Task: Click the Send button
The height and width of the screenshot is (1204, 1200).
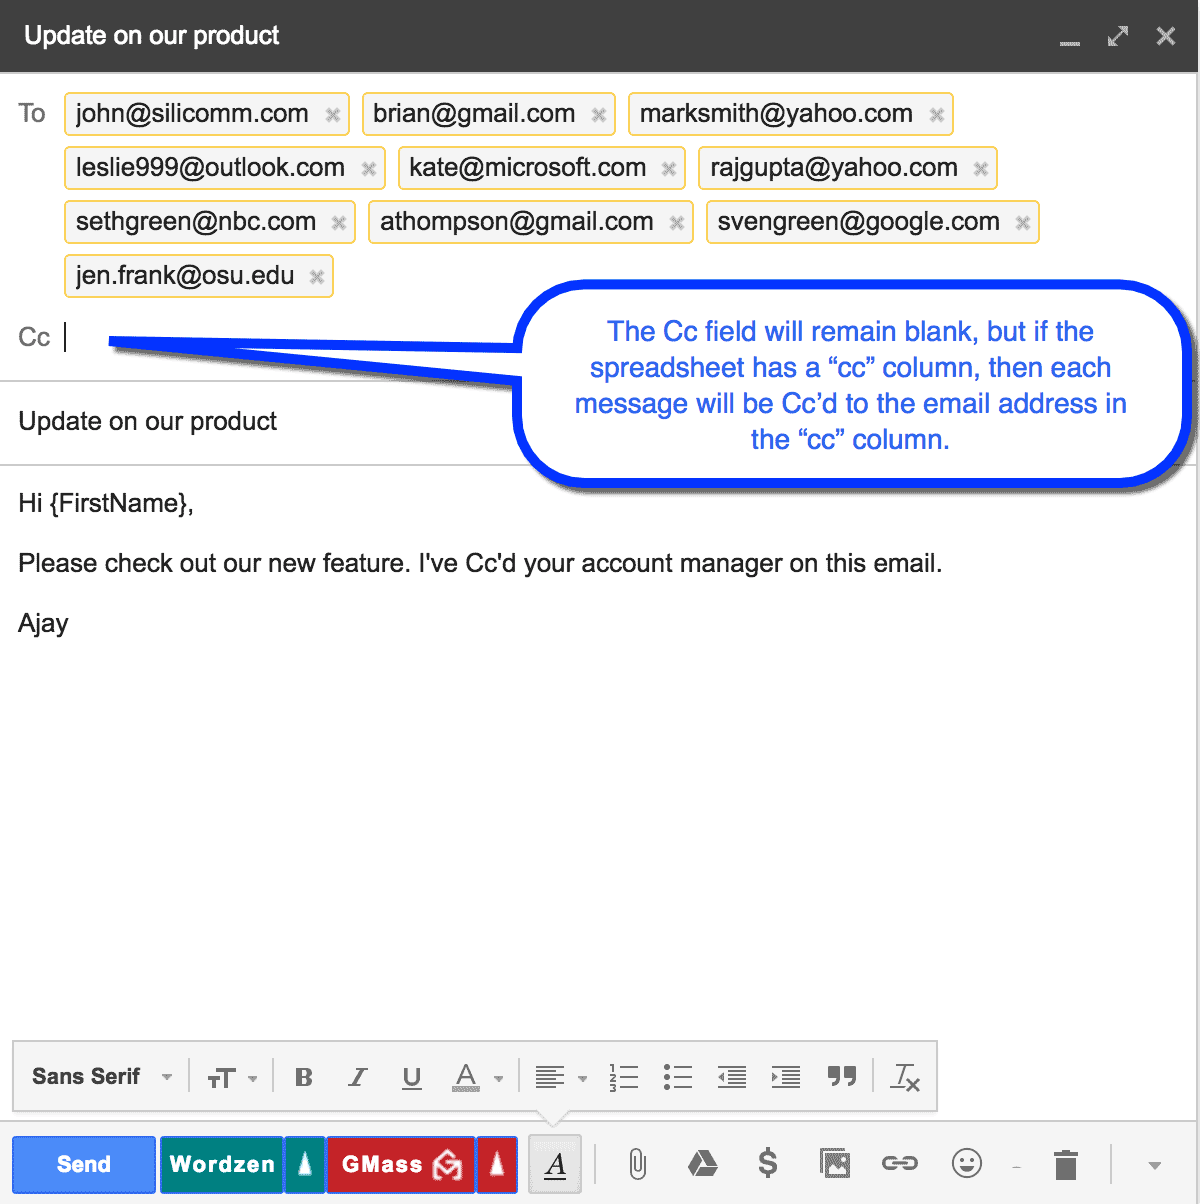Action: pyautogui.click(x=83, y=1164)
